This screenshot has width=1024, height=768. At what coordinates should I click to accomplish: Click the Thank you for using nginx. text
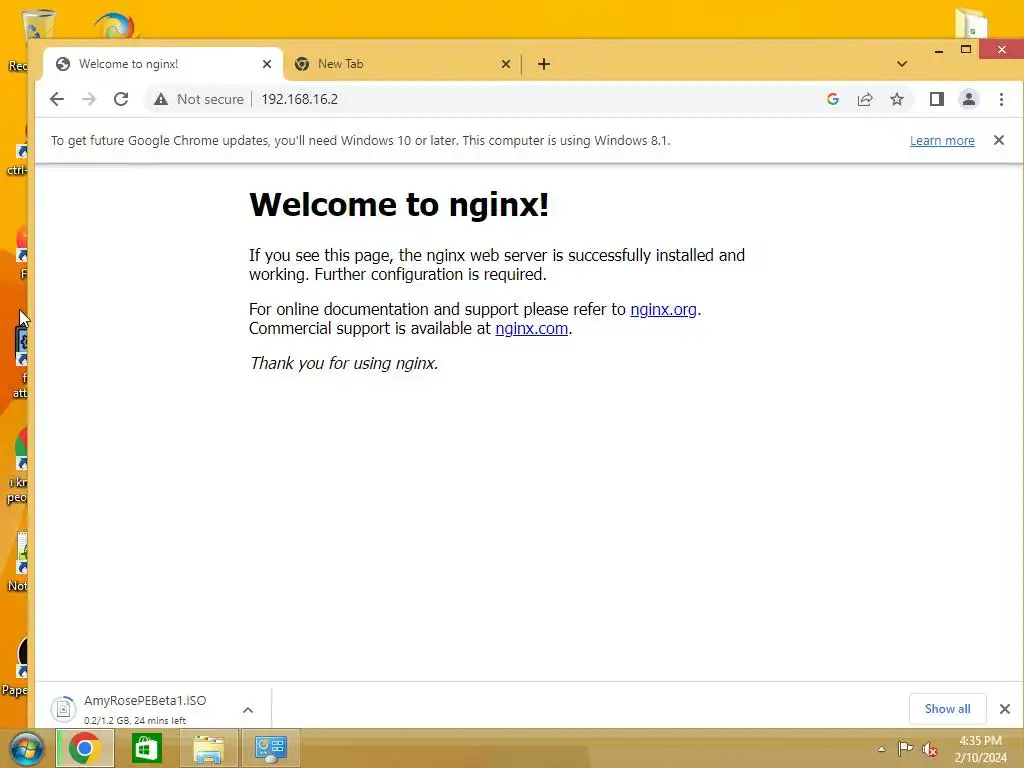pos(344,363)
